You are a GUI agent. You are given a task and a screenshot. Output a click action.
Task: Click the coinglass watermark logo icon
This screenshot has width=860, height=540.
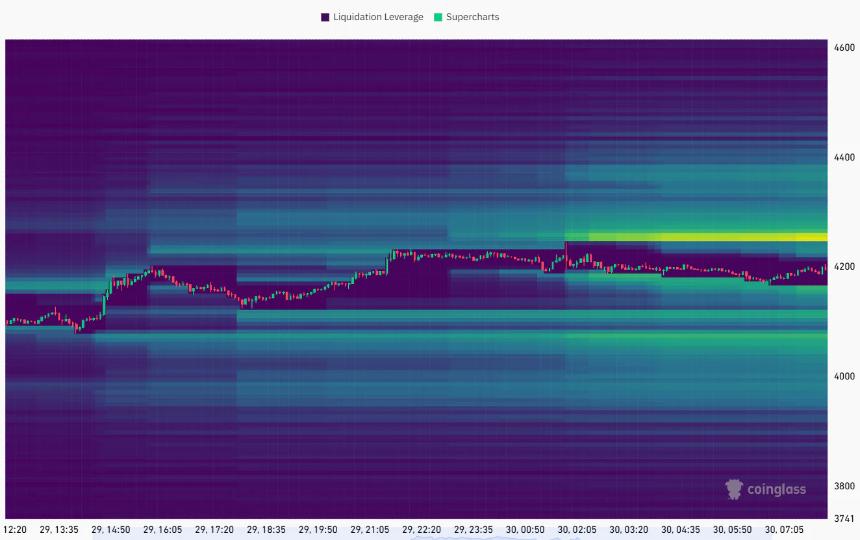click(x=735, y=489)
